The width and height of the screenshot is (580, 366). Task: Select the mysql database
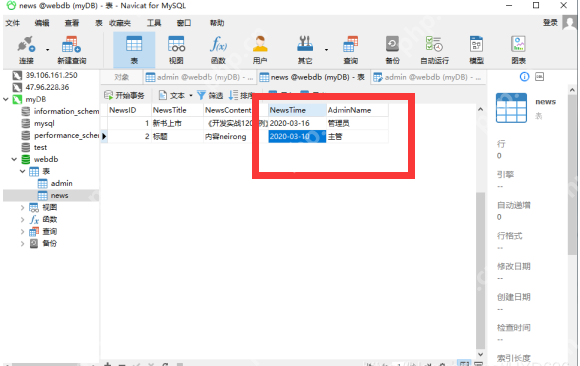pos(44,123)
